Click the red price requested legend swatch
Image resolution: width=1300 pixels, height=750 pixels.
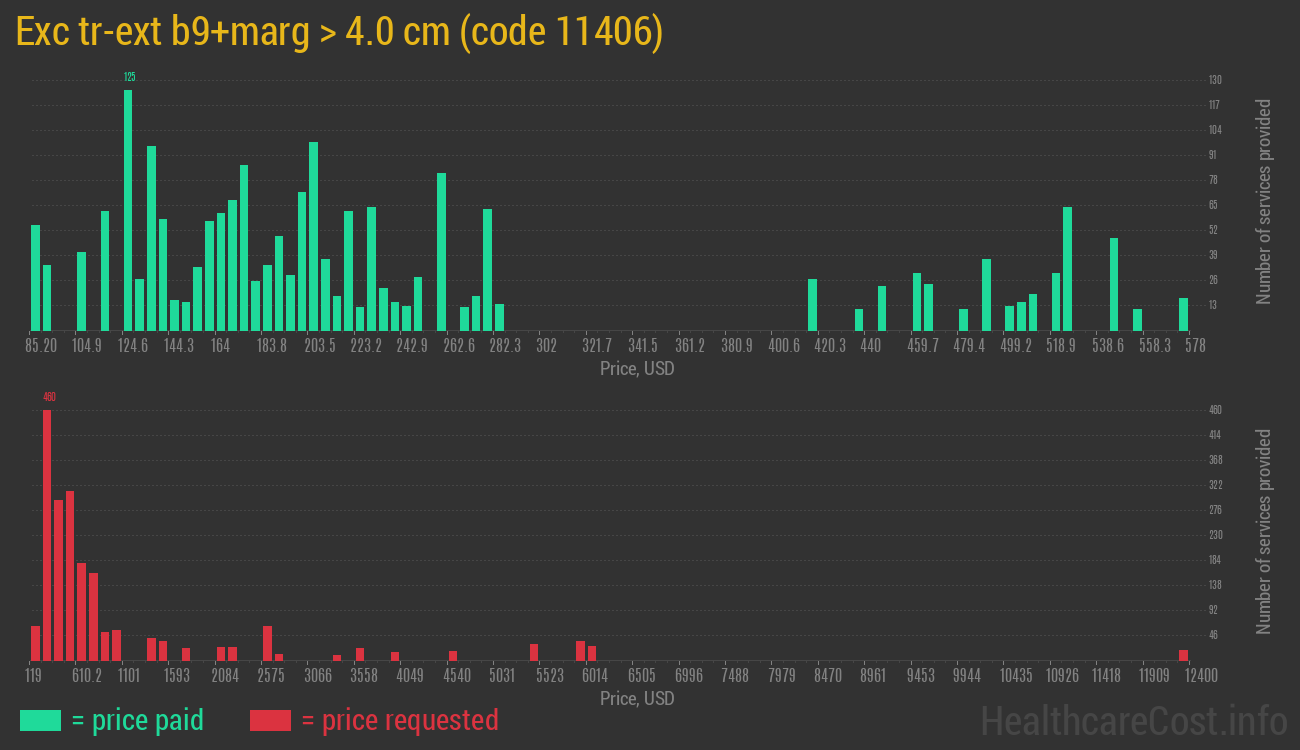[x=270, y=720]
